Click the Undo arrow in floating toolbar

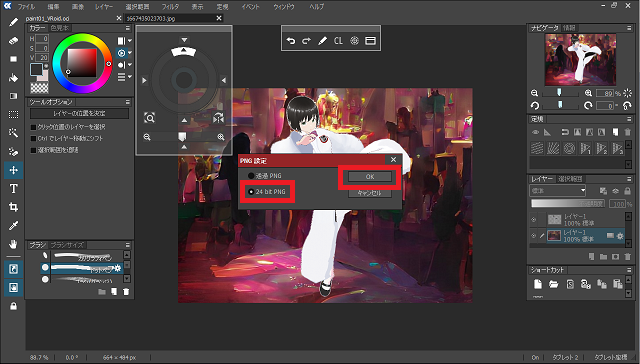click(x=291, y=41)
